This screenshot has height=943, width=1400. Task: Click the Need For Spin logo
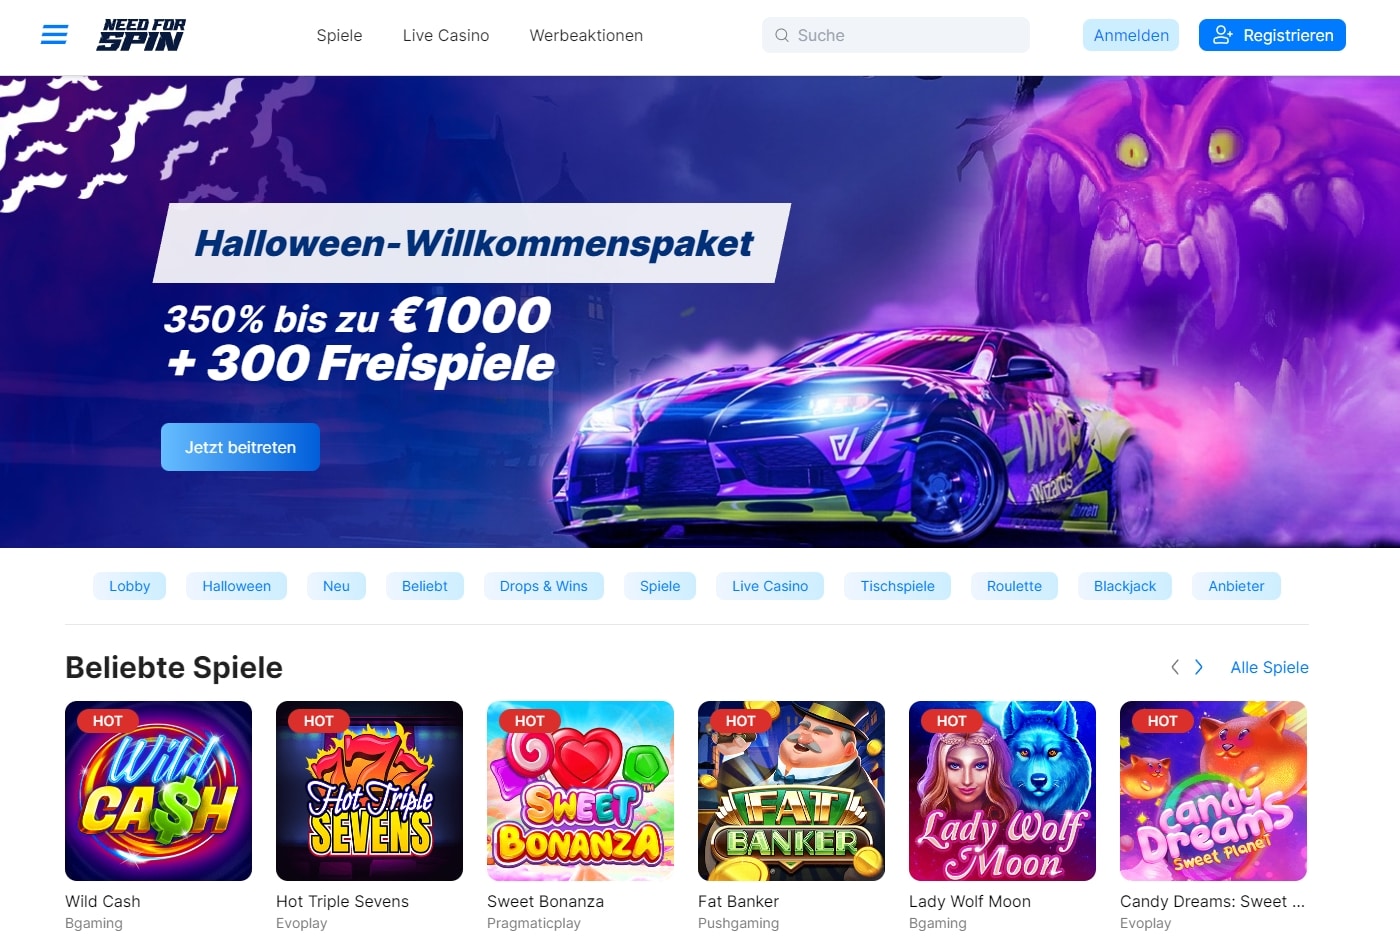141,35
